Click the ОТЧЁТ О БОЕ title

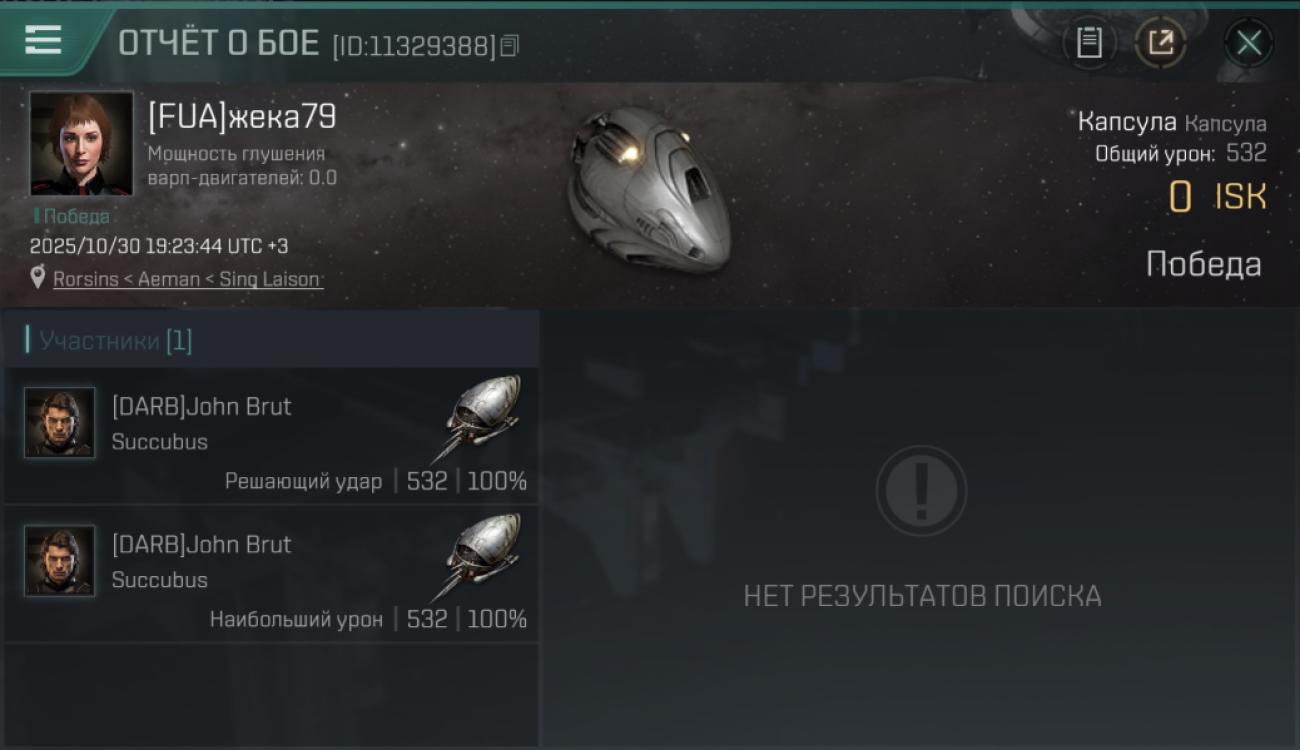(x=218, y=44)
